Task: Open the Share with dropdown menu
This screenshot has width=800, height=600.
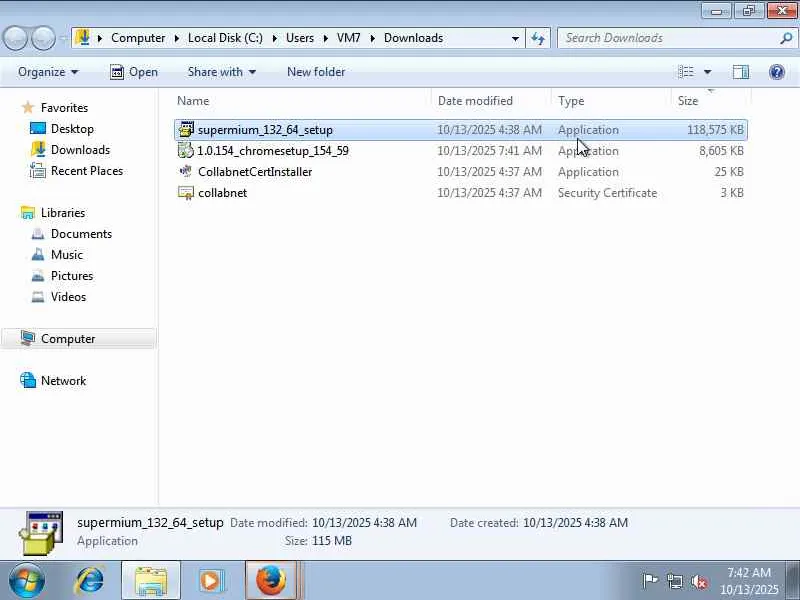Action: coord(221,72)
